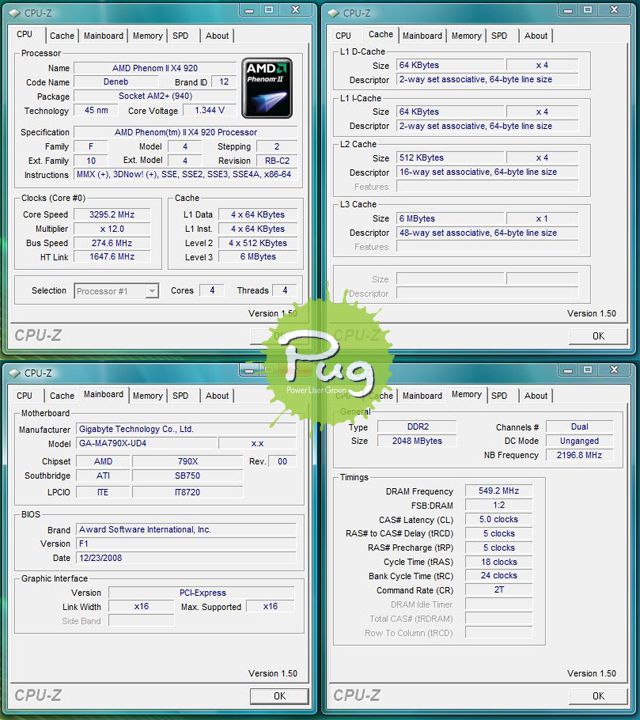Open About tab in the CPU window
Image resolution: width=640 pixels, height=720 pixels.
click(x=217, y=36)
